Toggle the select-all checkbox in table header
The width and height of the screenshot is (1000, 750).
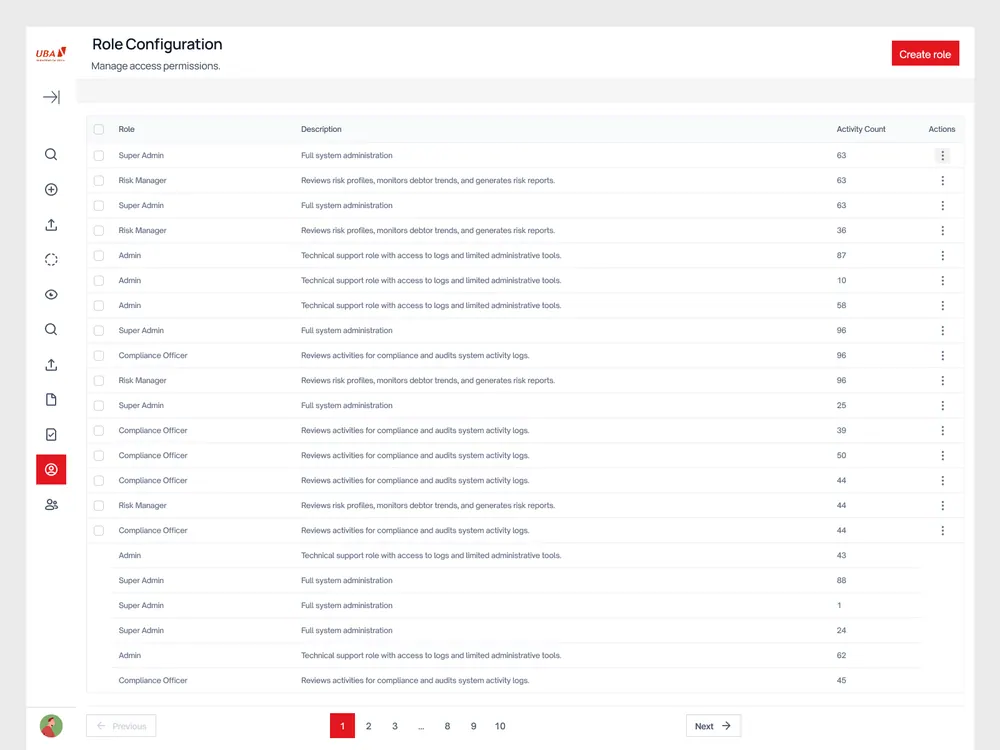[x=99, y=129]
